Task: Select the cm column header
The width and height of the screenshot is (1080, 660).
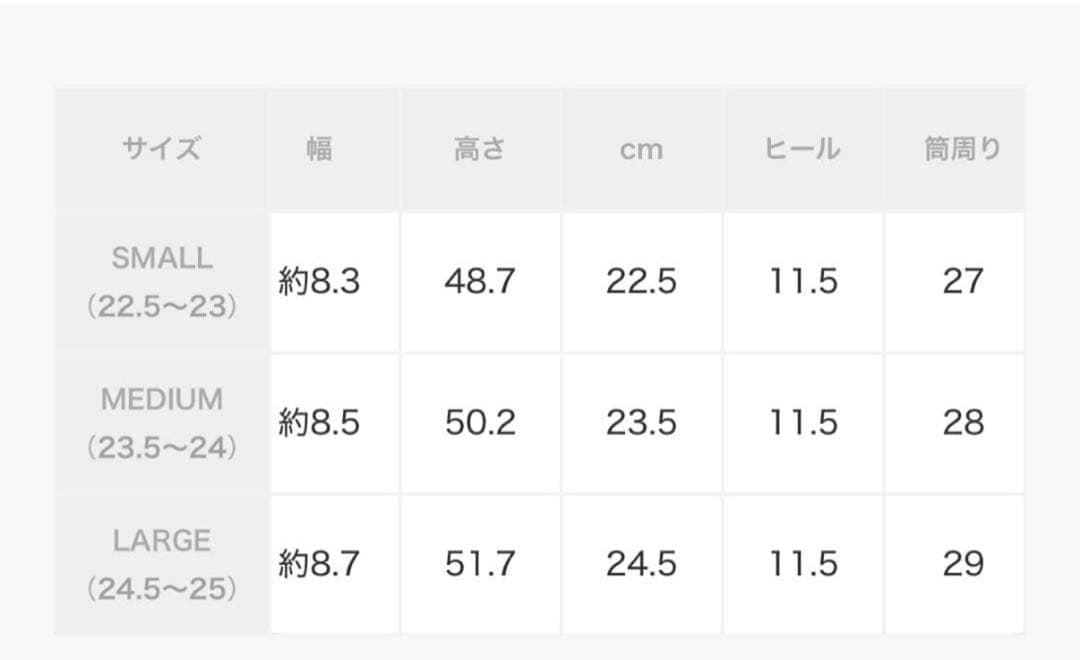Action: 641,150
